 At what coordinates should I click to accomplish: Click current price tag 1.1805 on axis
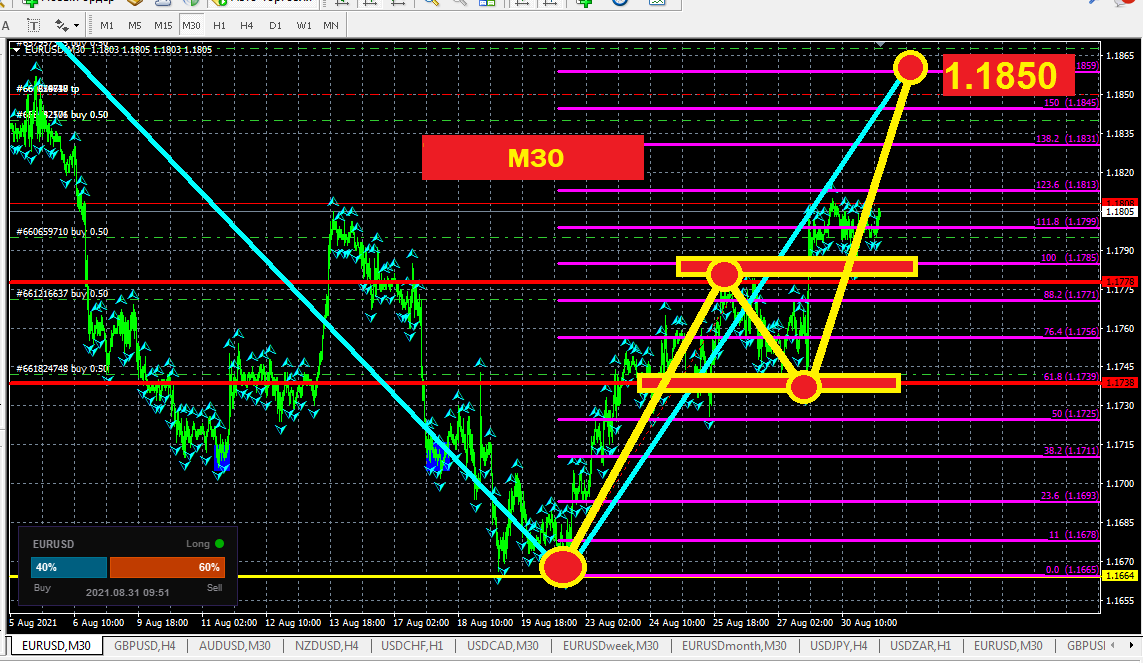click(1120, 212)
